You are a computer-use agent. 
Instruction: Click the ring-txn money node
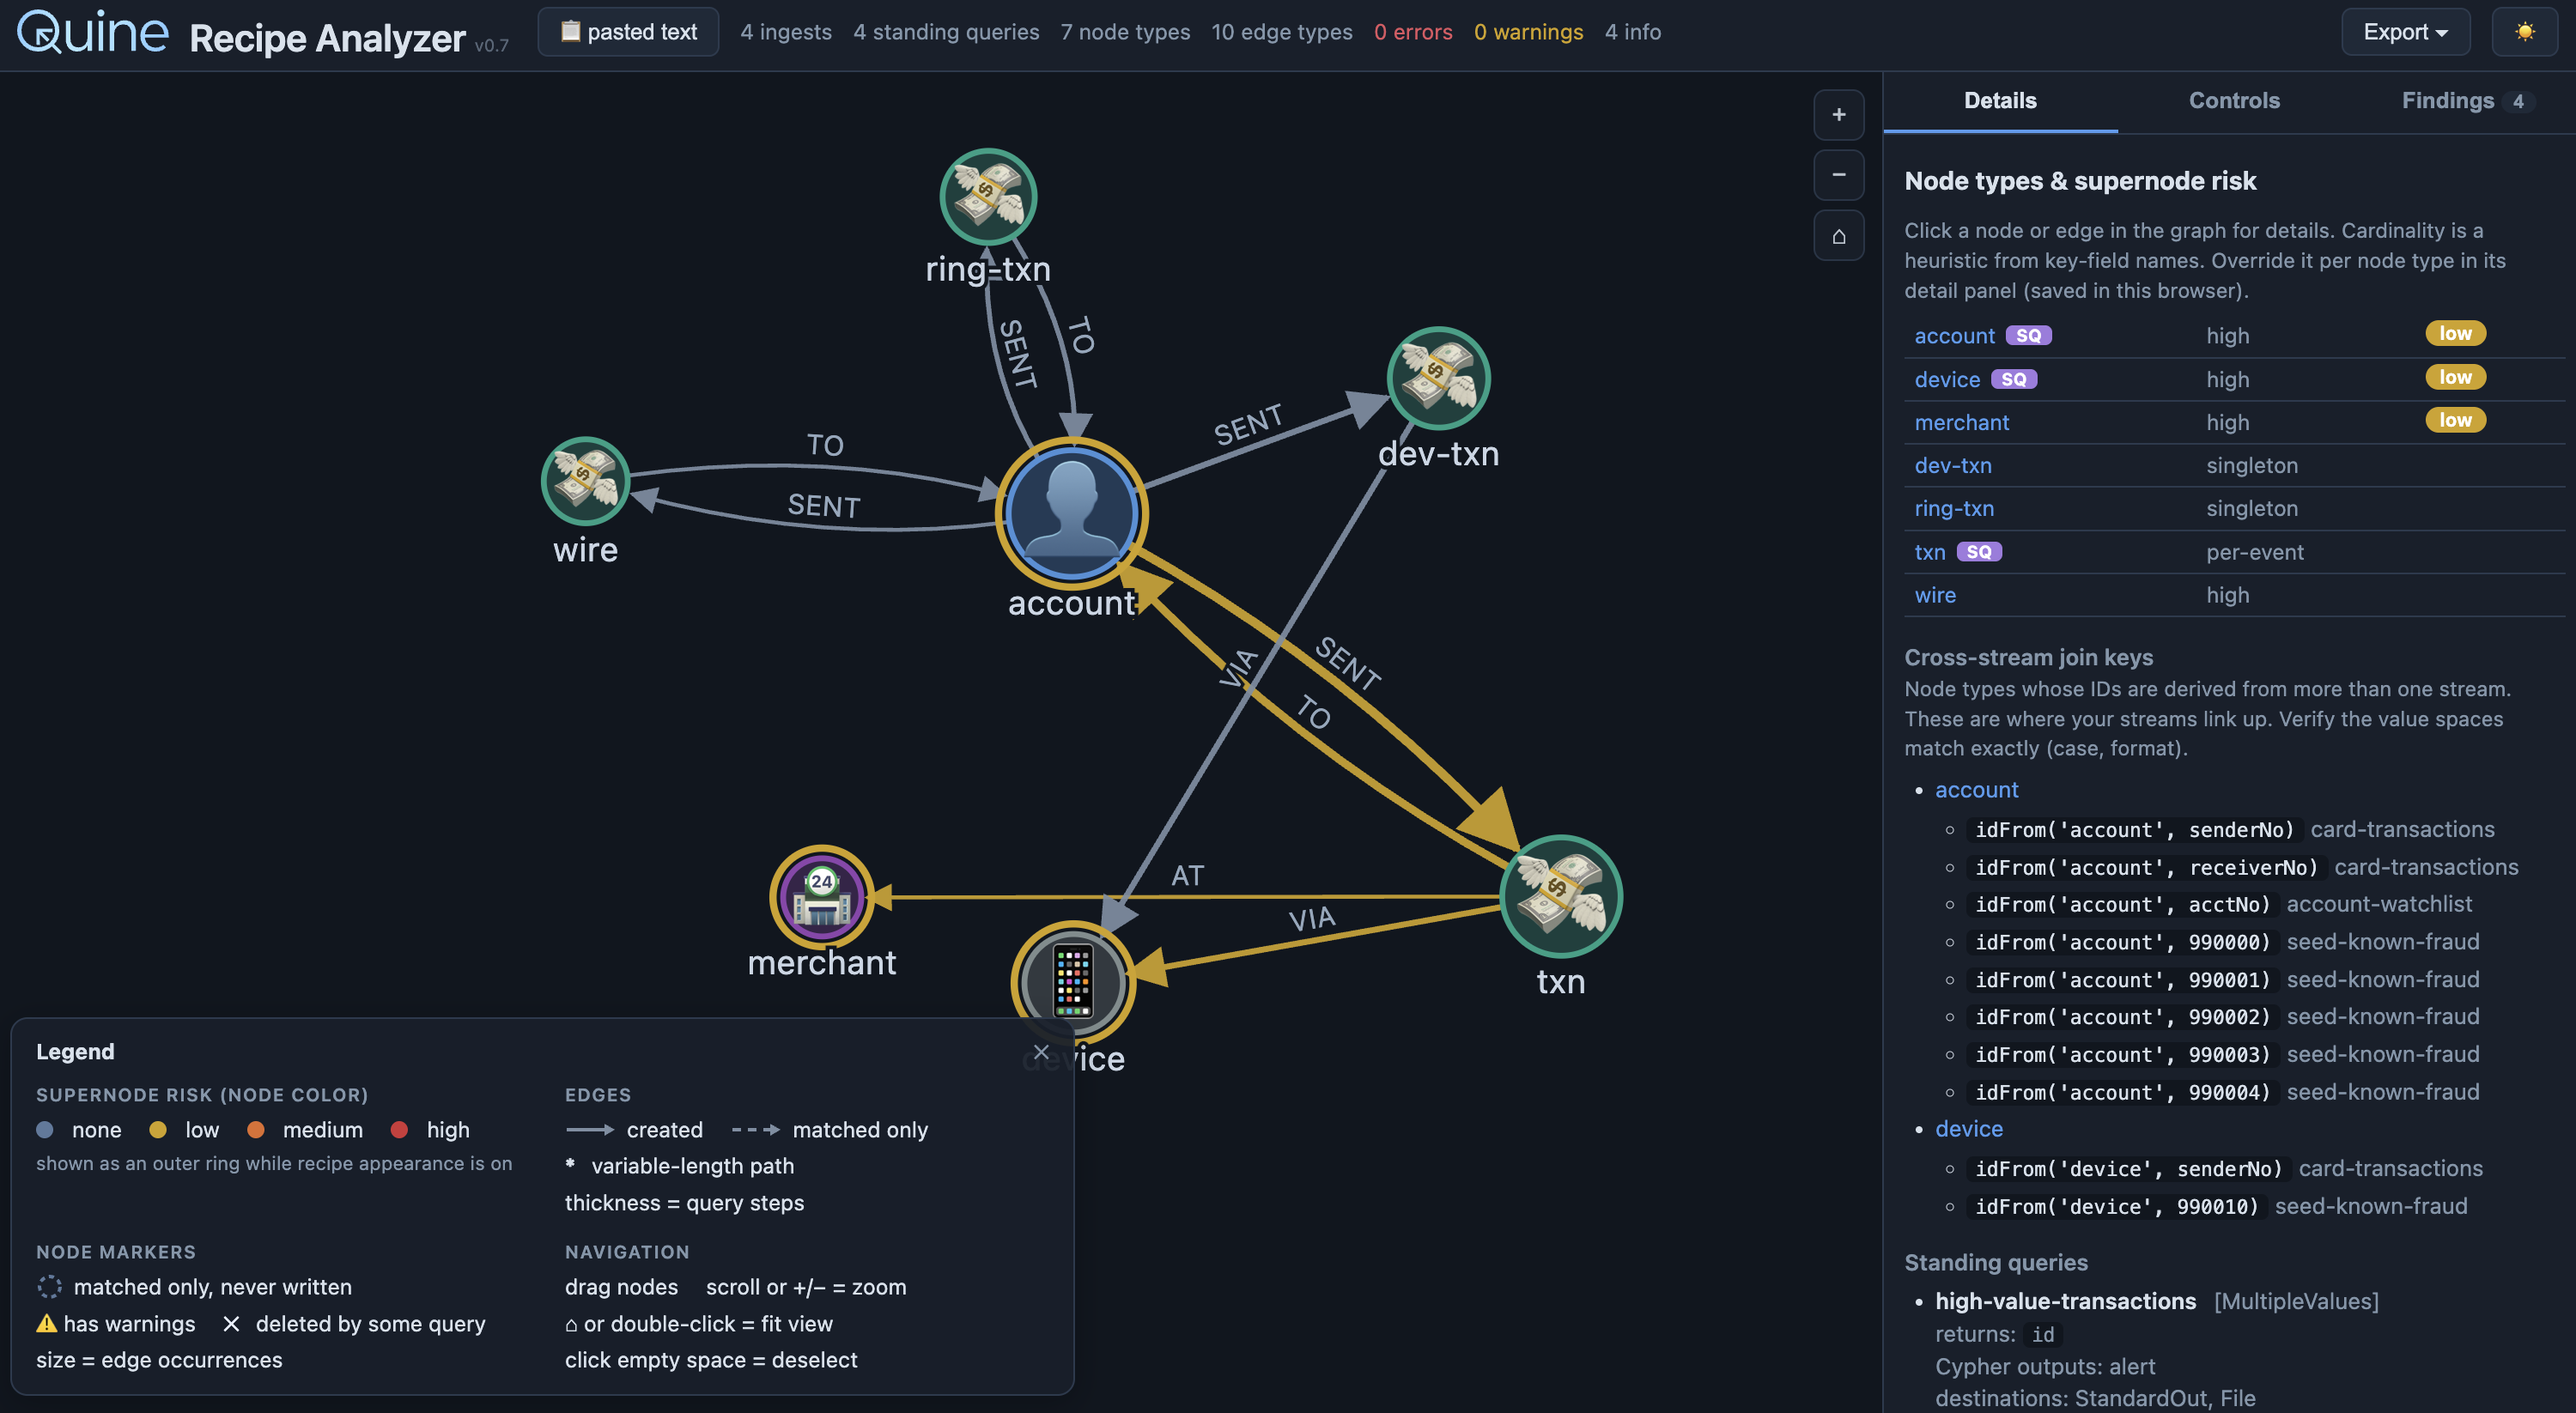coord(988,197)
